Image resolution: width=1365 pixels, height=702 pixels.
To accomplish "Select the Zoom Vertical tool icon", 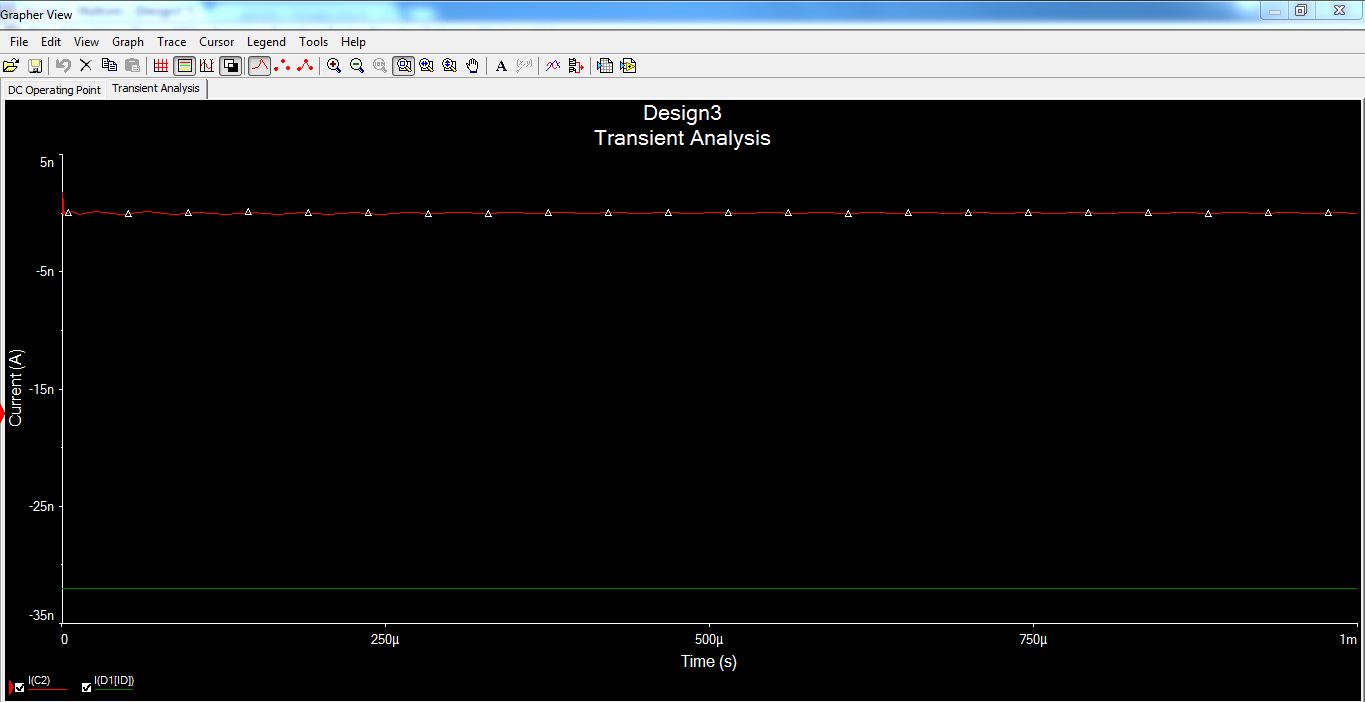I will (450, 66).
